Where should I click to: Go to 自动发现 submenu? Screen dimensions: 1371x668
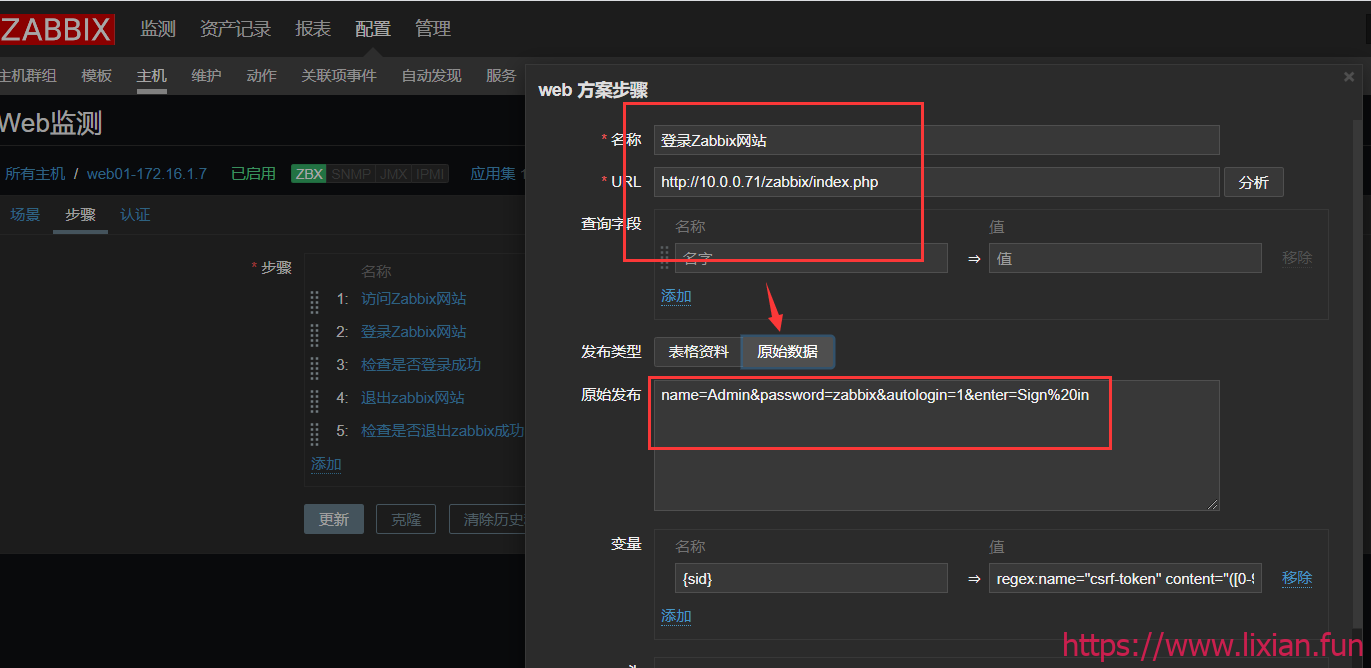432,76
